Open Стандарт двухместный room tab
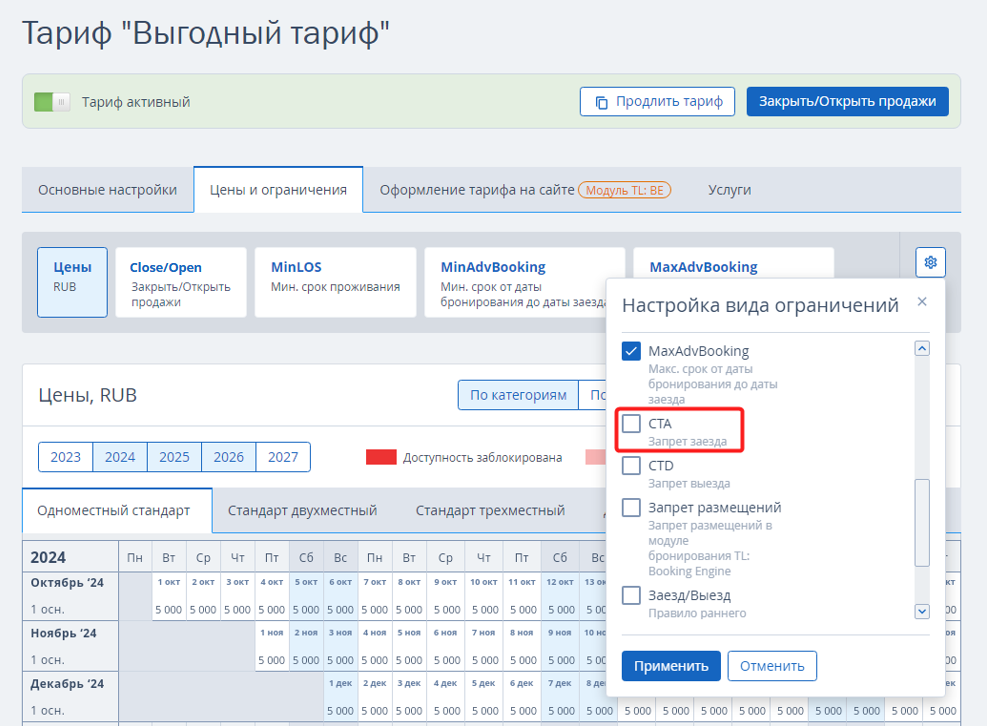The image size is (987, 726). (302, 511)
